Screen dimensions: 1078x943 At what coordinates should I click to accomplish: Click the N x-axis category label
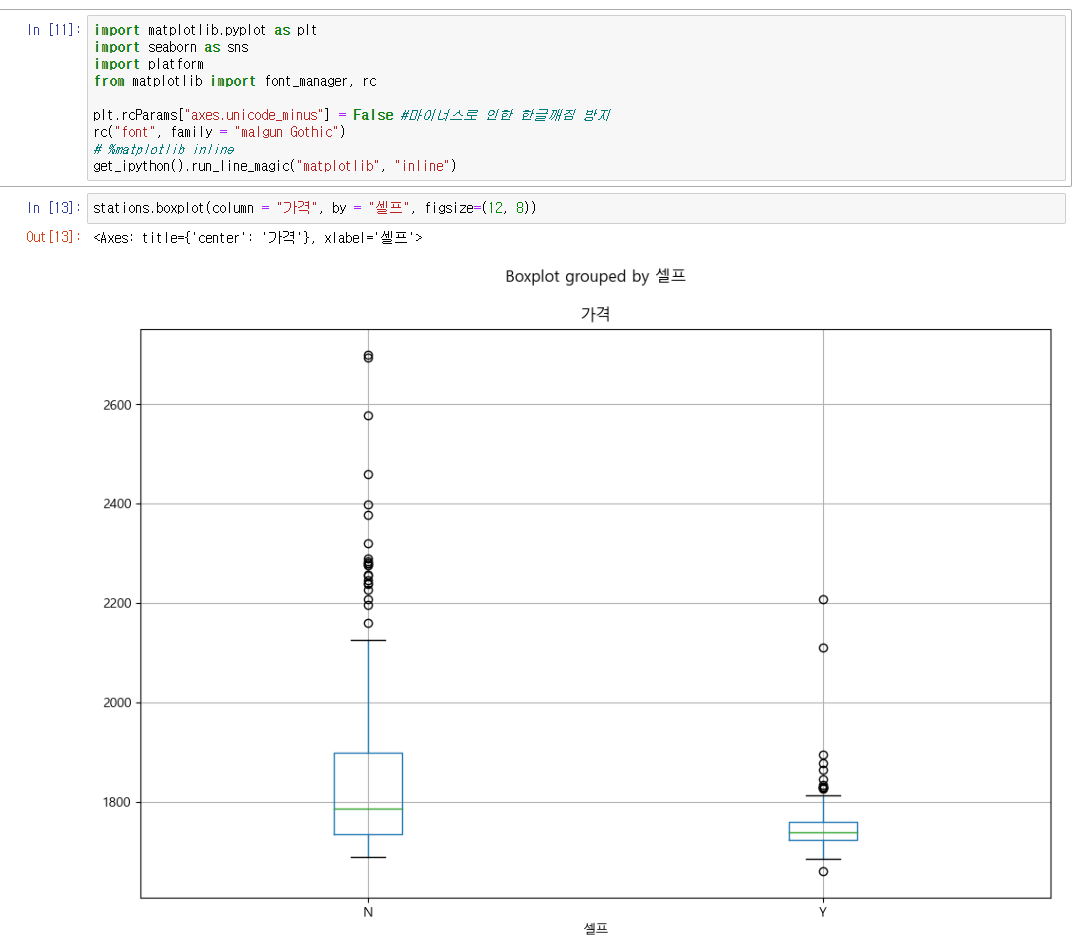click(x=368, y=912)
